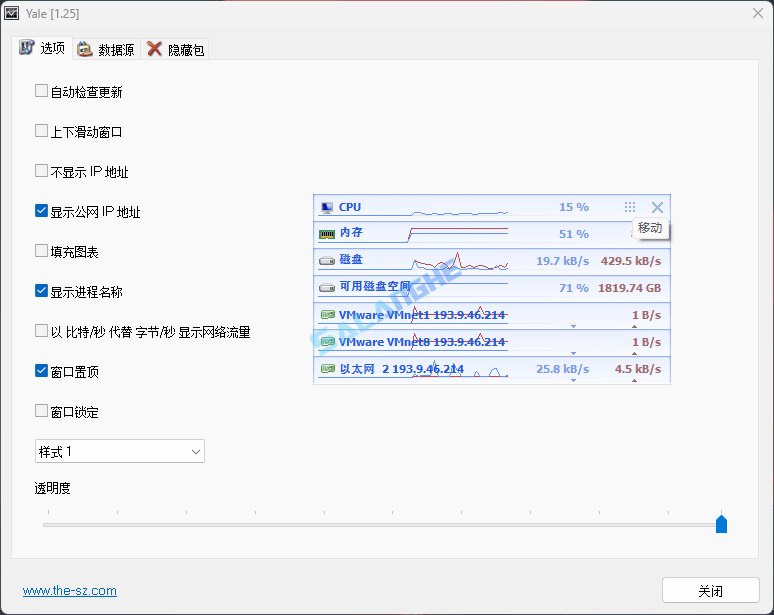Click the 以太网 2 network adapter icon
The width and height of the screenshot is (774, 615).
click(328, 368)
